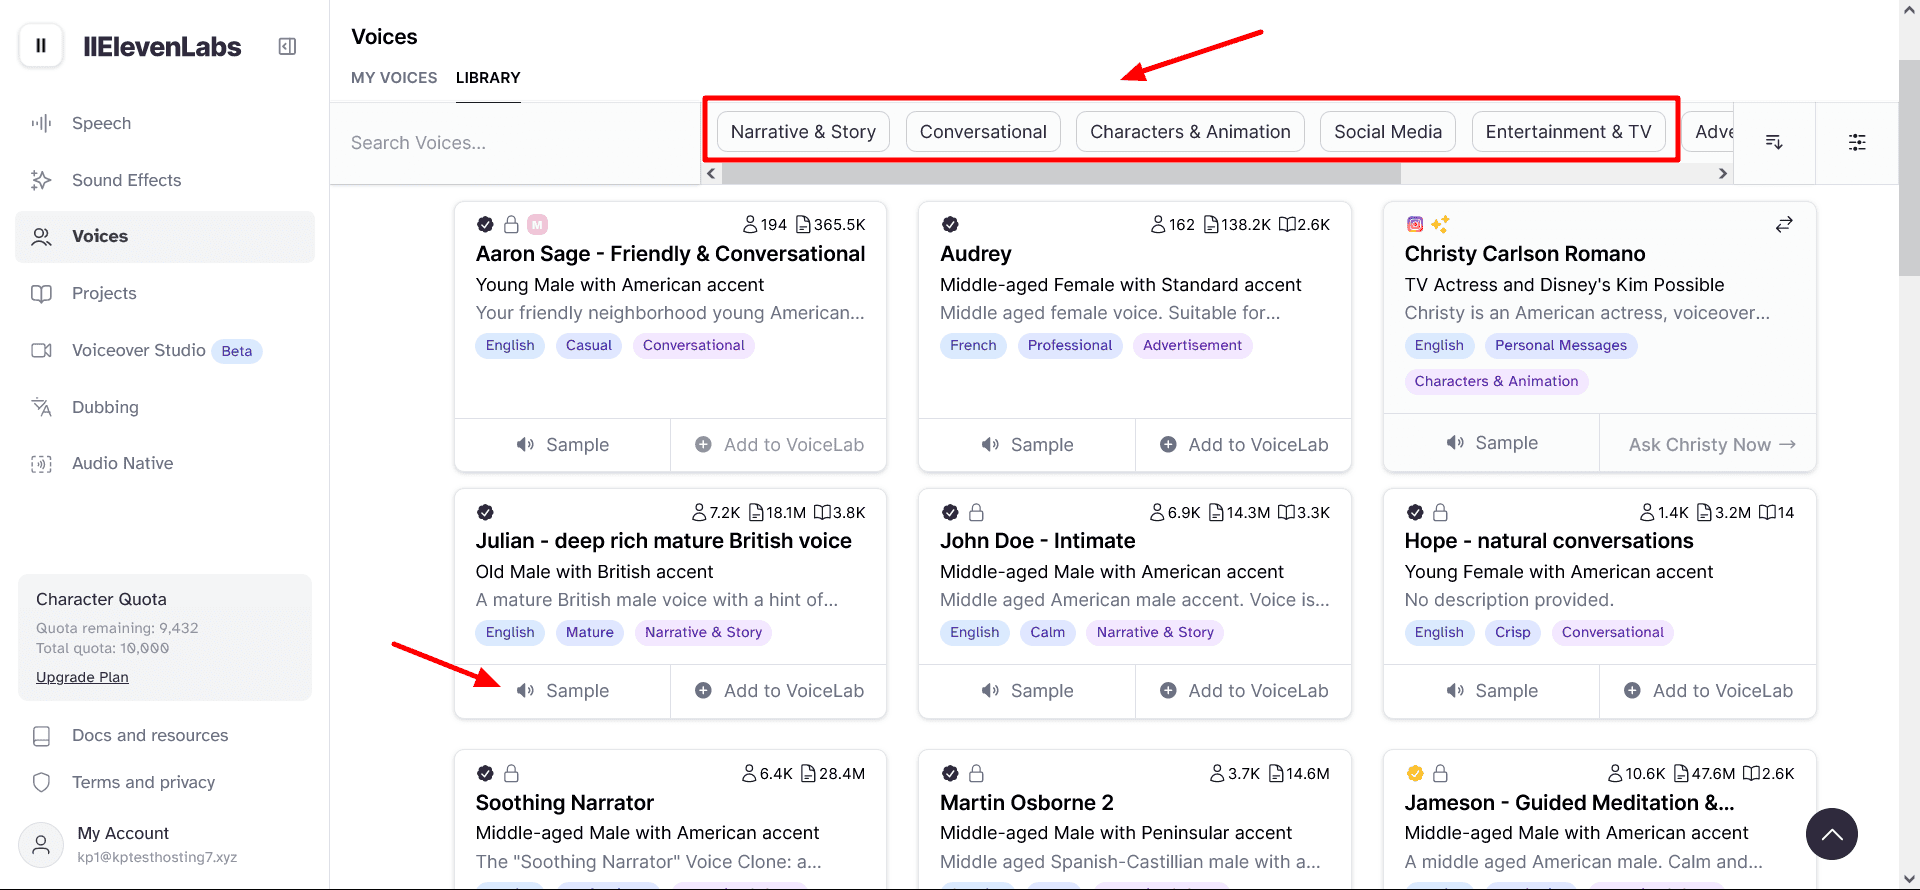Image resolution: width=1920 pixels, height=890 pixels.
Task: Click the ElevenLabs pause logo icon
Action: 41,46
